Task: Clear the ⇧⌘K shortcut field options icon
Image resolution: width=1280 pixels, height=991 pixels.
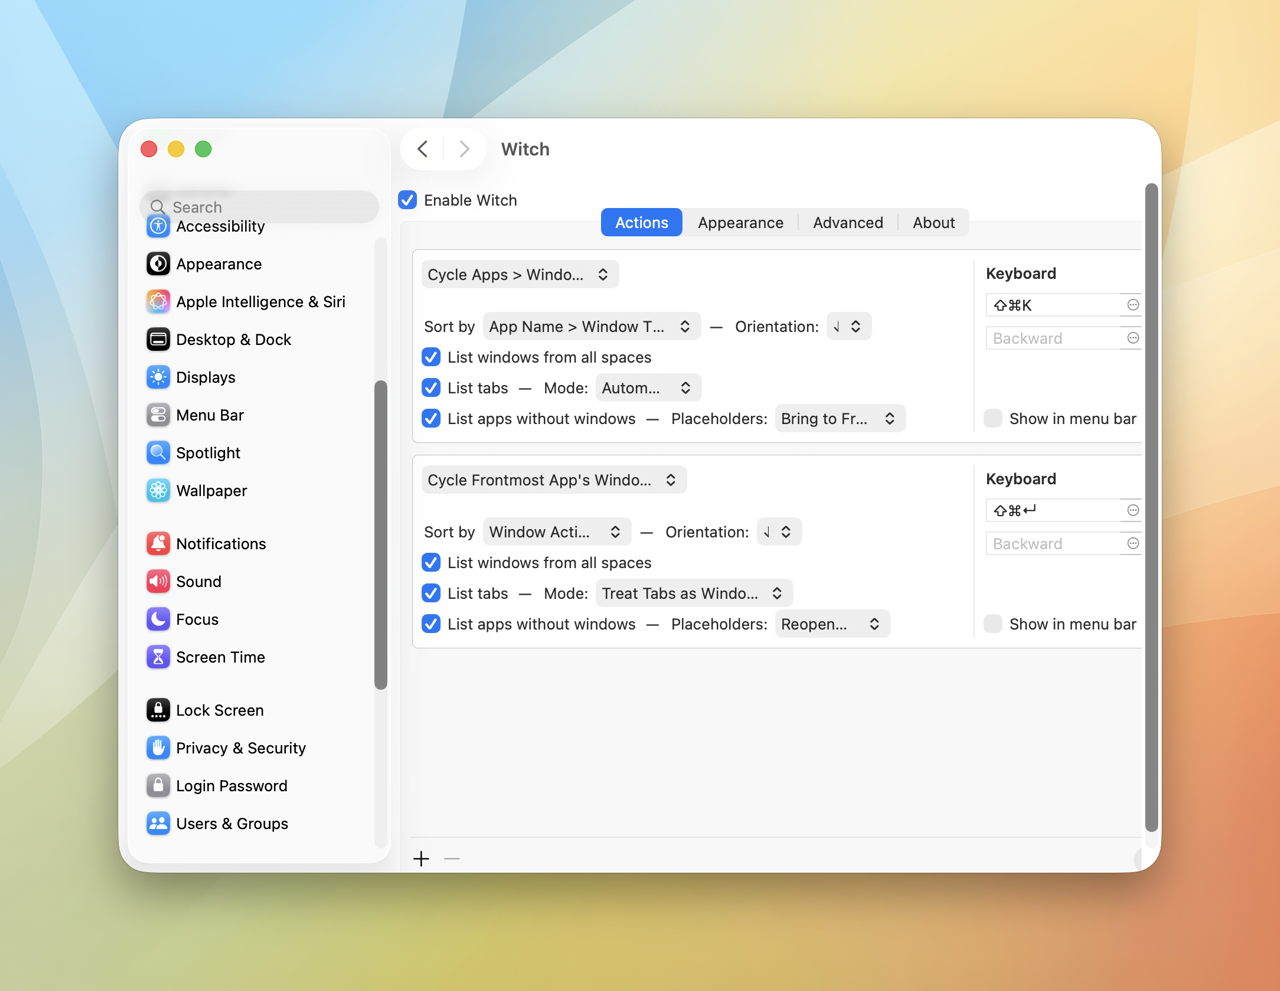Action: coord(1133,305)
